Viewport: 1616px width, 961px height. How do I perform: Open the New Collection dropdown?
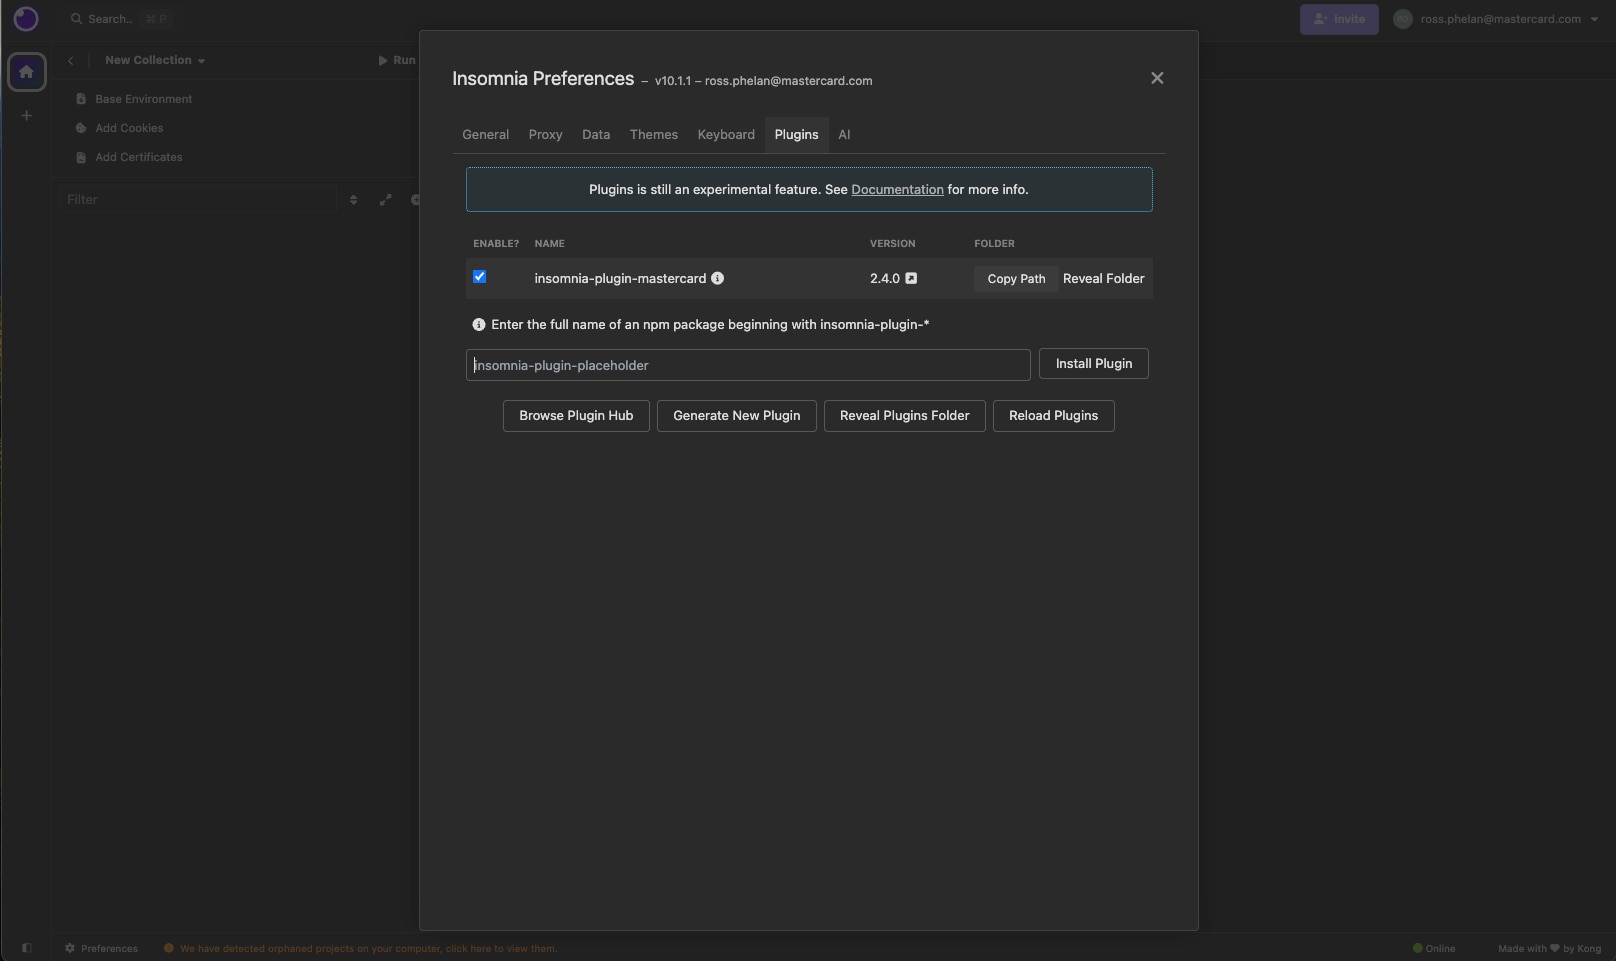pyautogui.click(x=155, y=60)
